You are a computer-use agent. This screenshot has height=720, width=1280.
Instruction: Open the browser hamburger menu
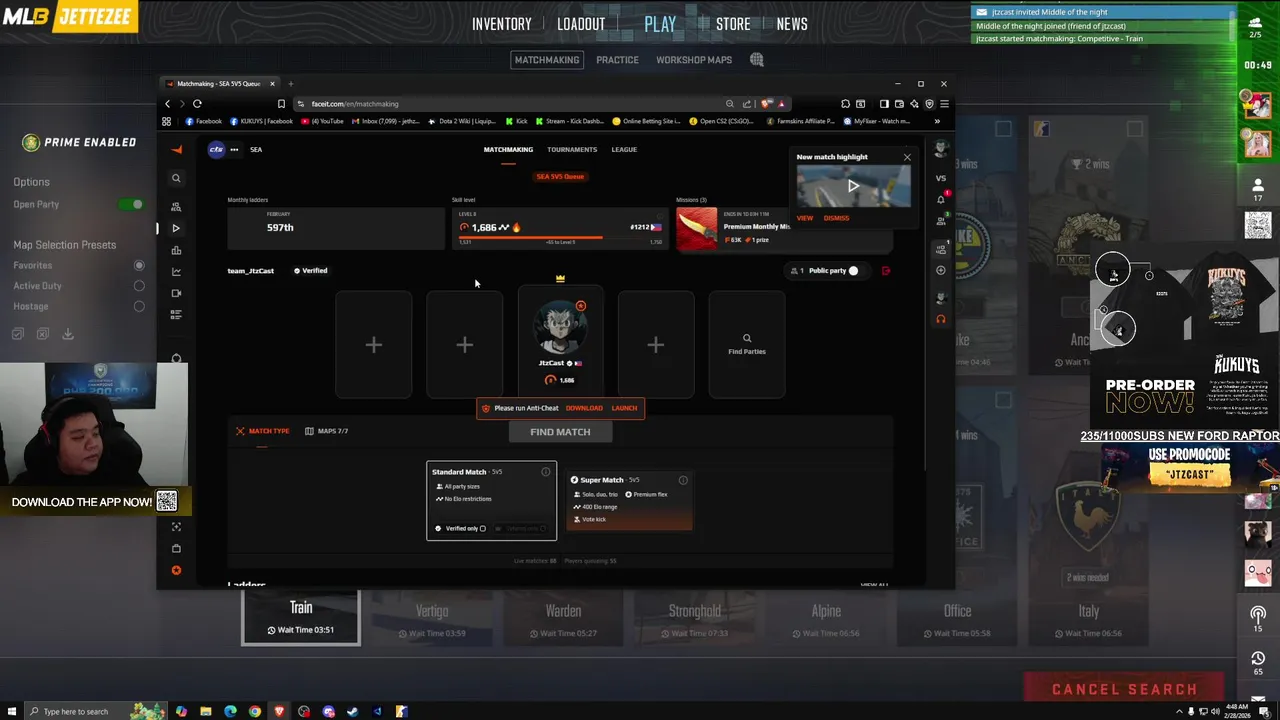pyautogui.click(x=944, y=104)
